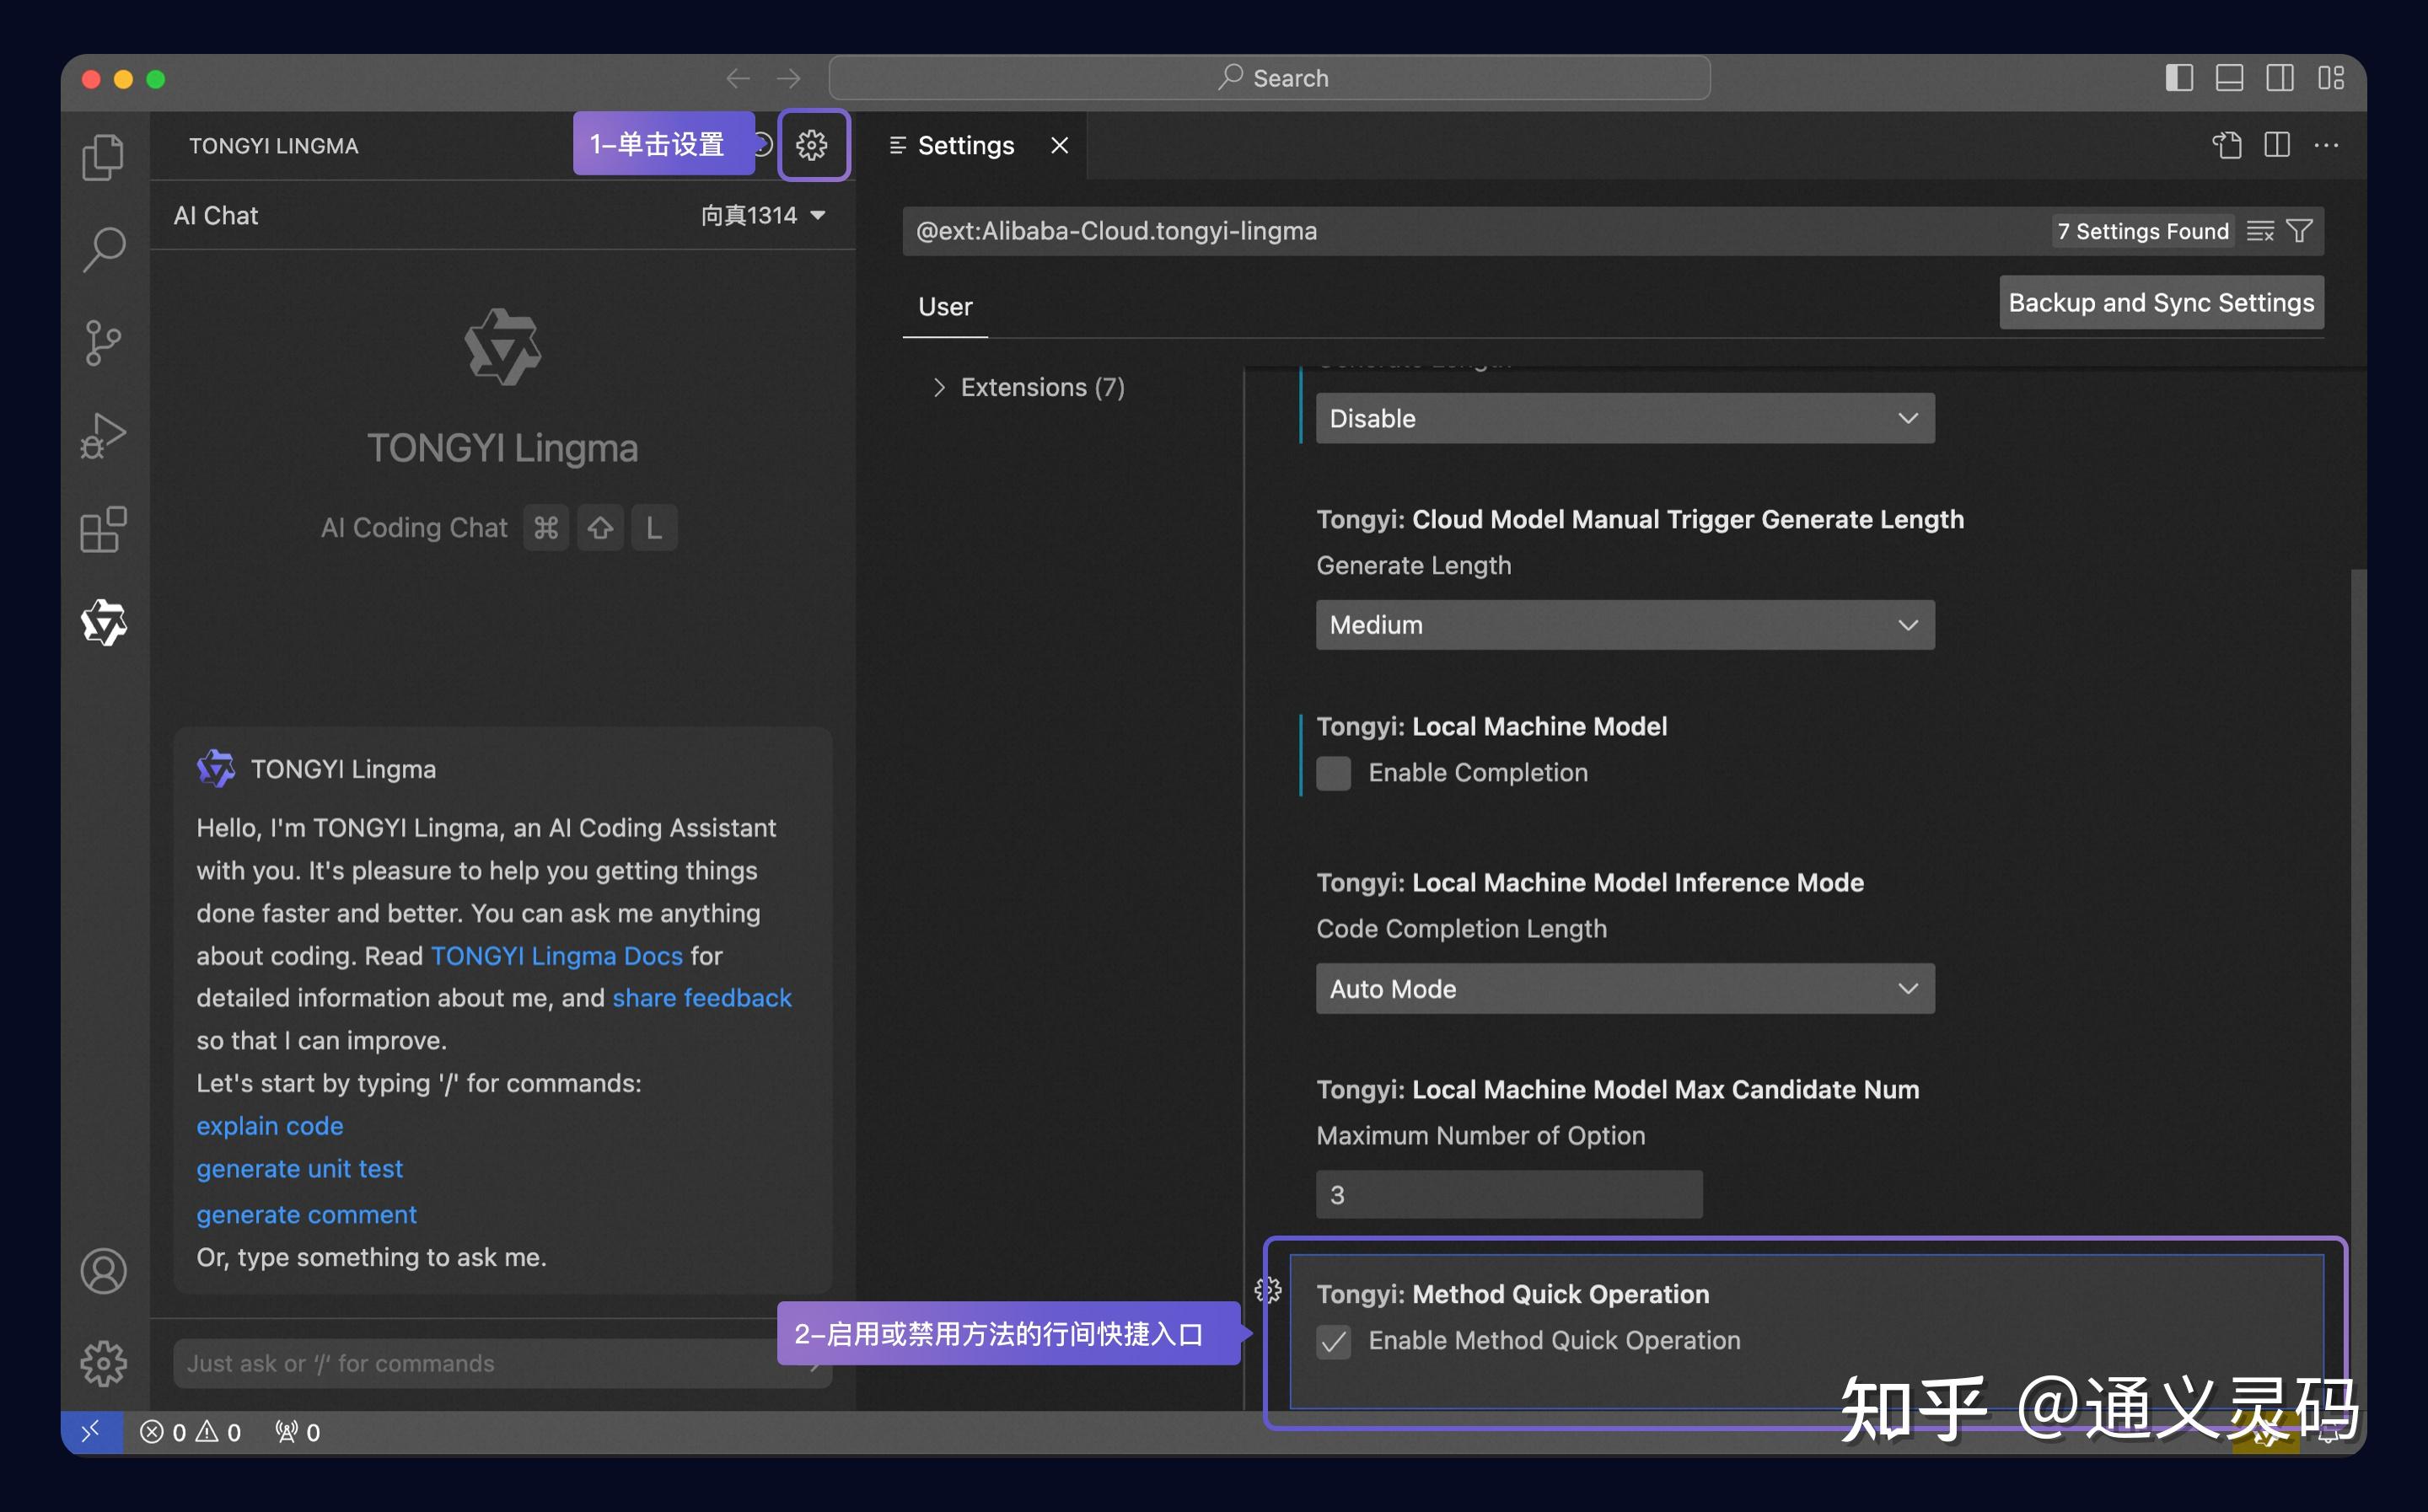Screen dimensions: 2428x1512
Task: Open the Run and Debug view
Action: [x=103, y=436]
